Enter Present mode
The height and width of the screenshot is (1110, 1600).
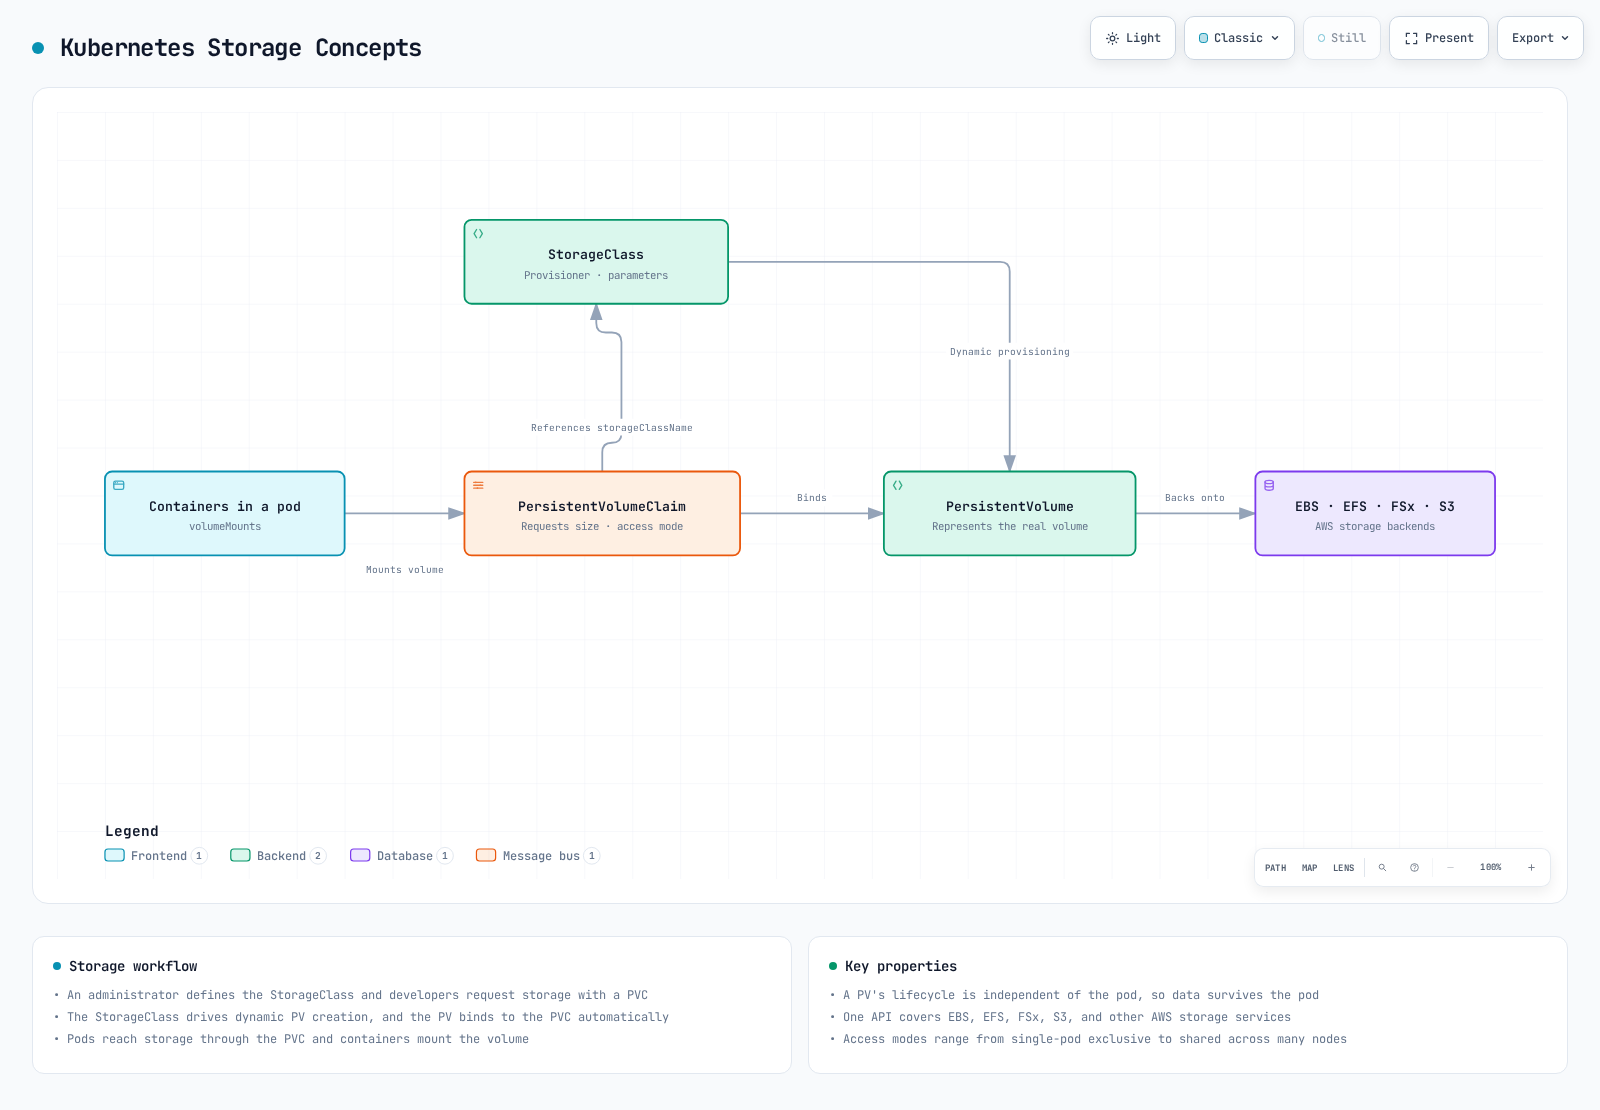1439,38
